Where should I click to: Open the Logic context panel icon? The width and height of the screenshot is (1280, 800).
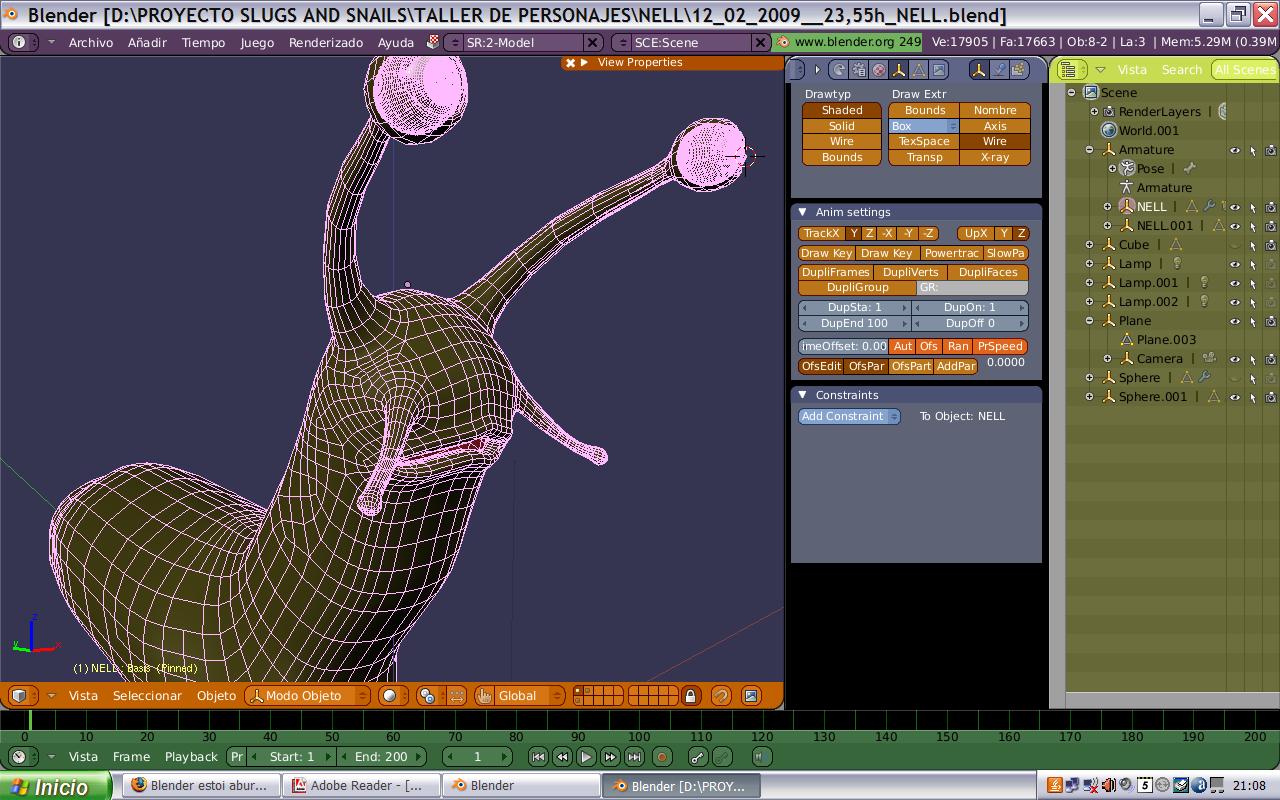coord(838,70)
